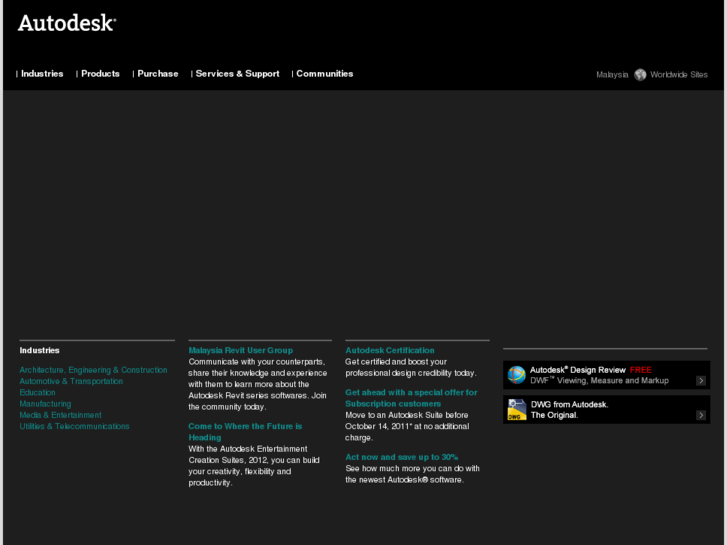
Task: Click the Autodesk Design Review FREE text
Action: point(591,370)
